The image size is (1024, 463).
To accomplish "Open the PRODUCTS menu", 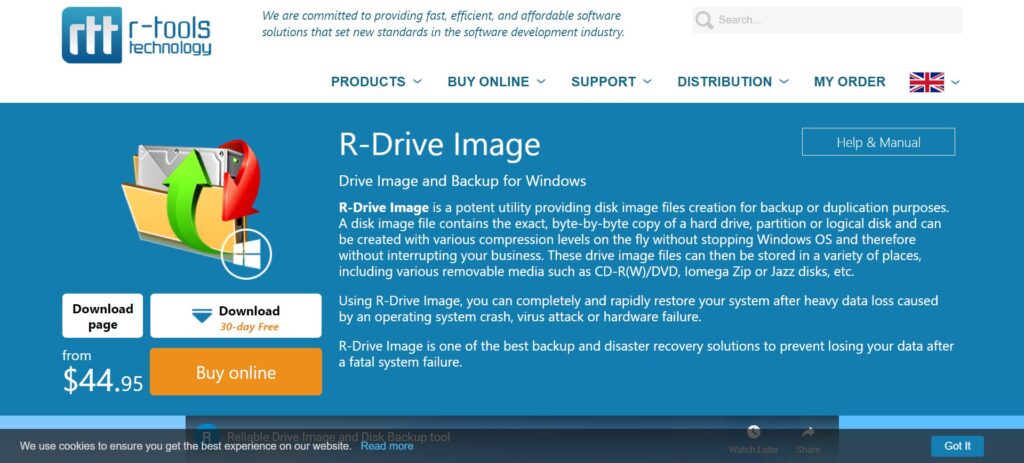I will 368,82.
